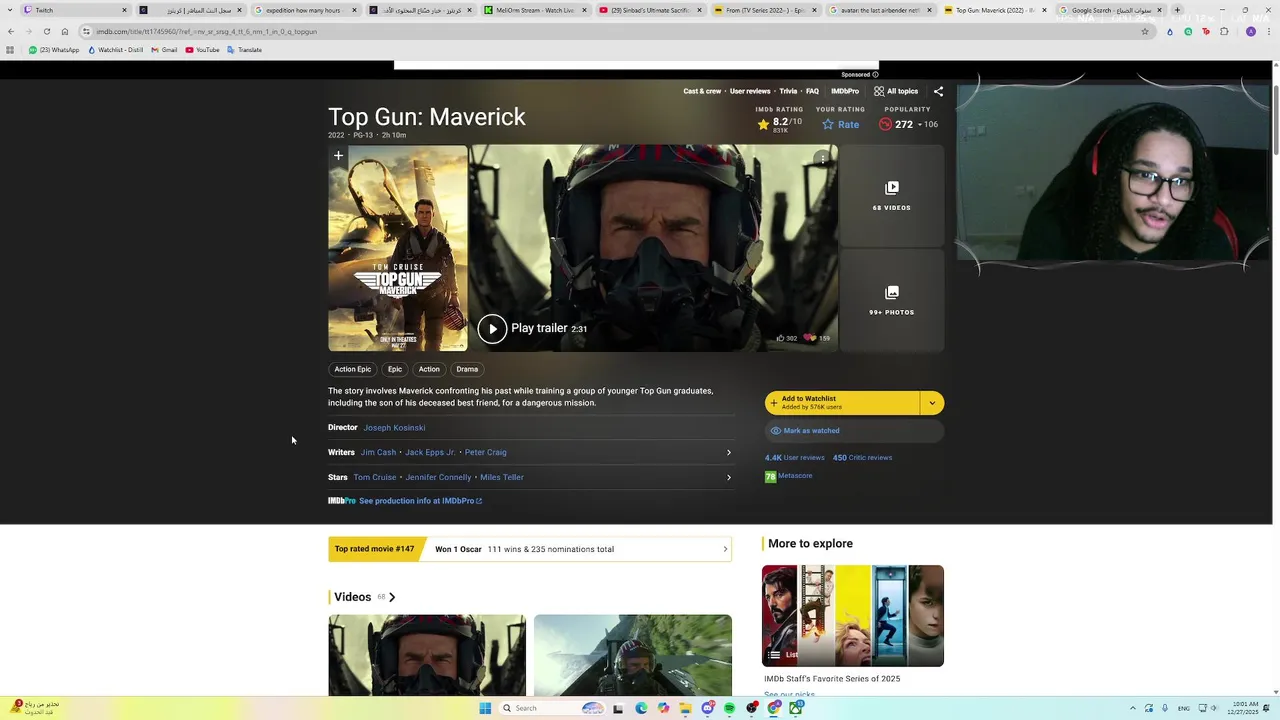The image size is (1280, 720).
Task: Open the FAQ link
Action: [812, 91]
